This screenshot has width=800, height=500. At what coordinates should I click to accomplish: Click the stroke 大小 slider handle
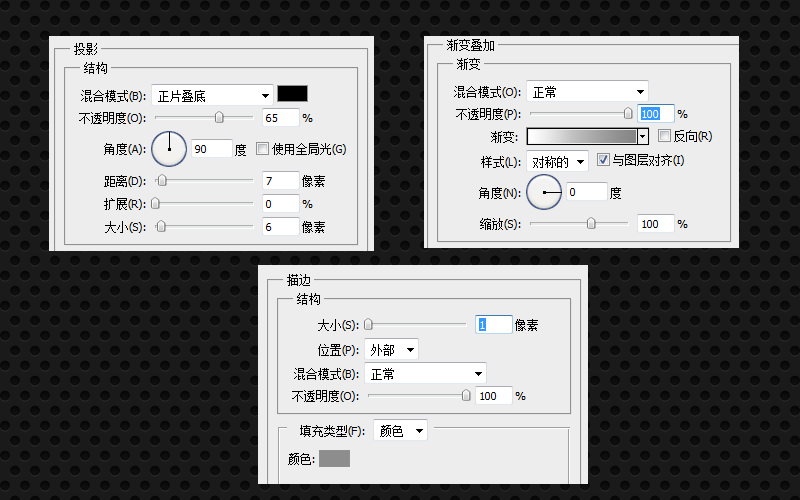[368, 324]
